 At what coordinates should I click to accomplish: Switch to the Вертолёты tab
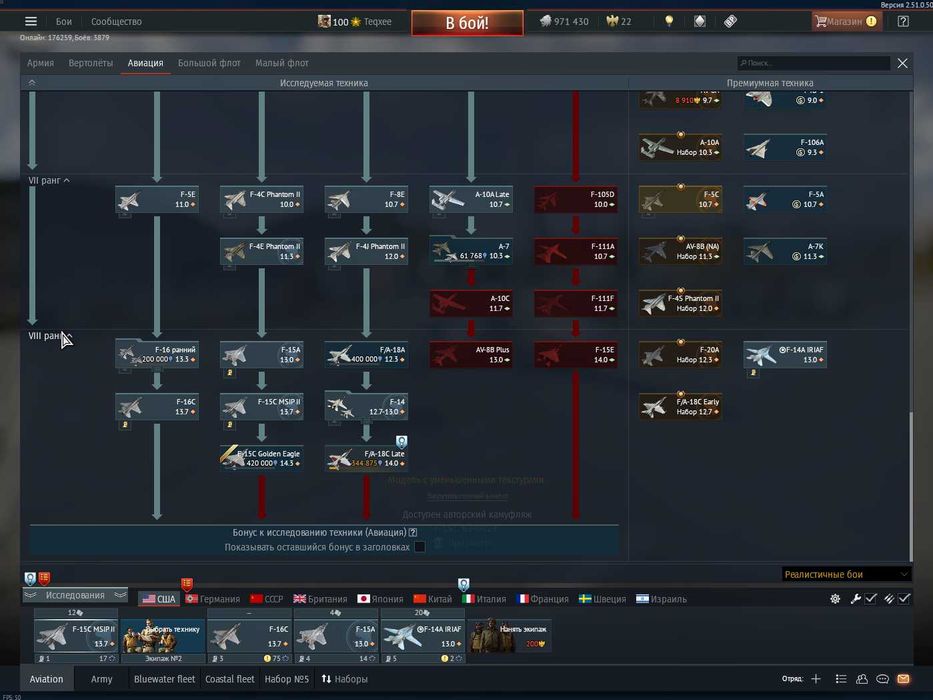tap(90, 62)
